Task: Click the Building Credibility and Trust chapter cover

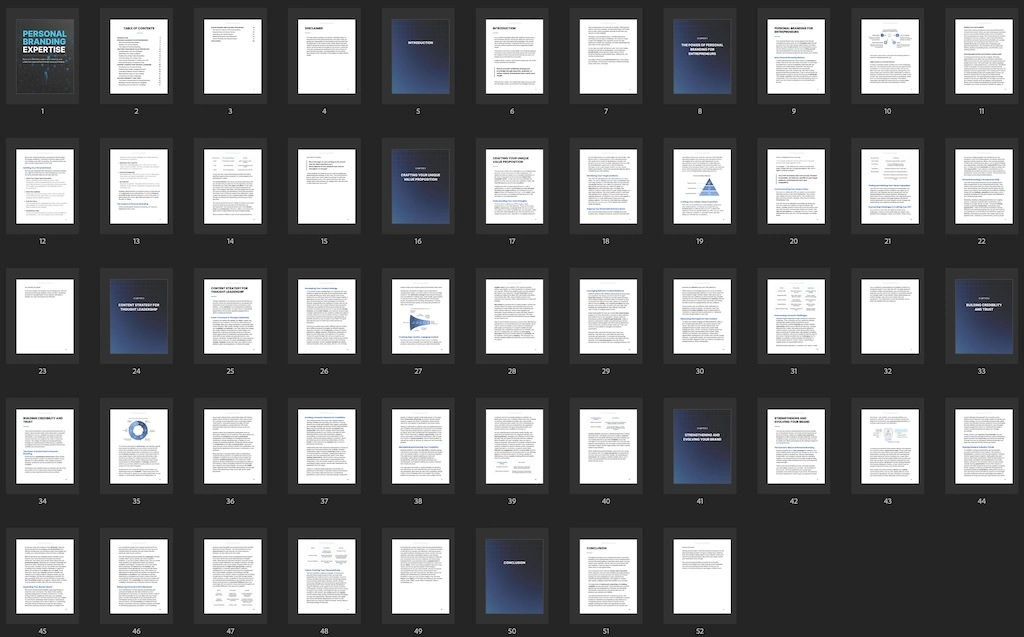Action: 982,316
